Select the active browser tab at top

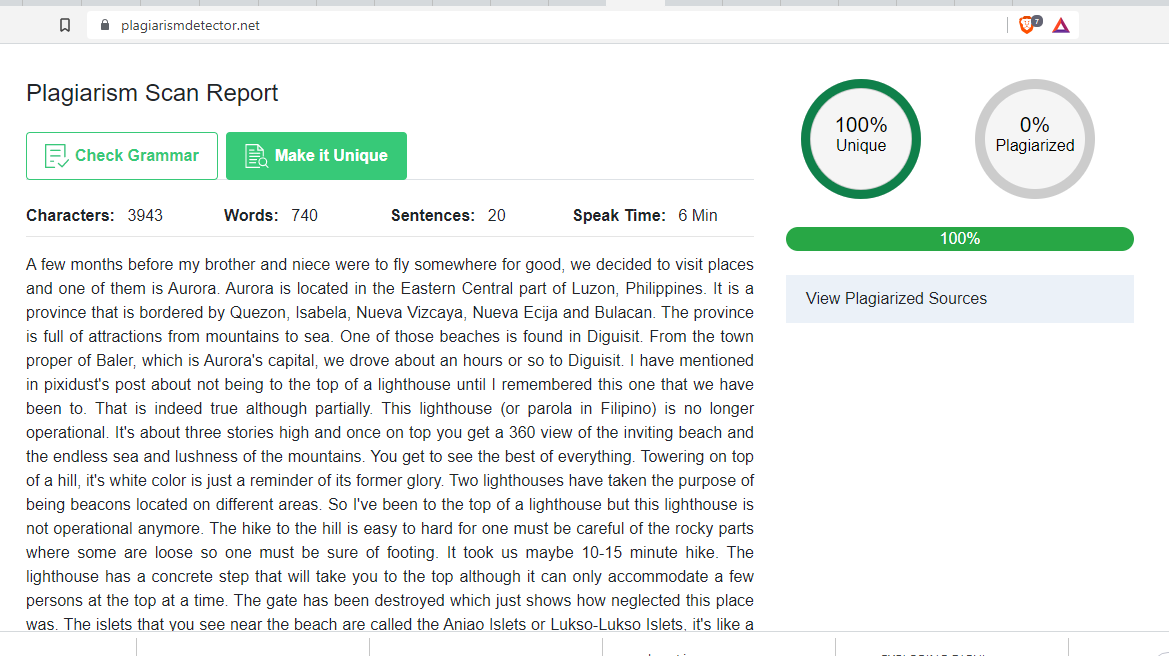[x=635, y=3]
